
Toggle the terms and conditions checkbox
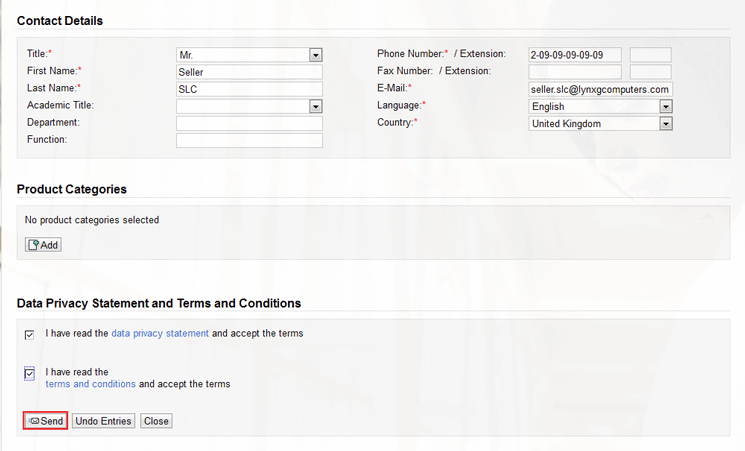[x=30, y=373]
